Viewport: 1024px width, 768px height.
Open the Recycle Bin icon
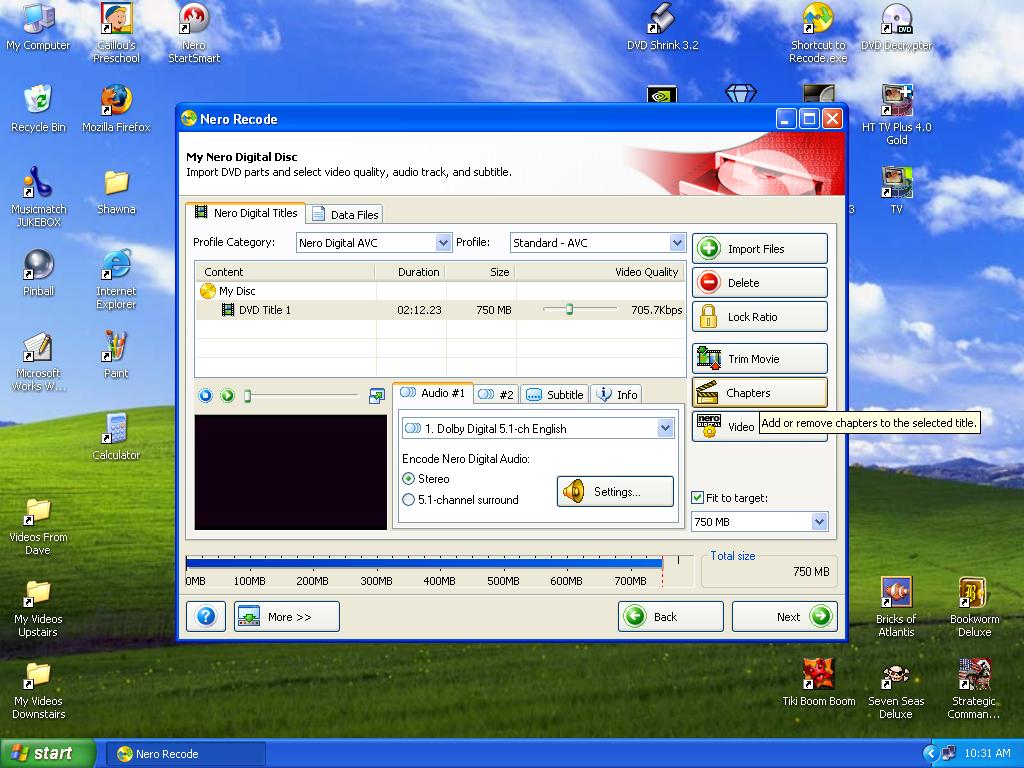point(38,110)
